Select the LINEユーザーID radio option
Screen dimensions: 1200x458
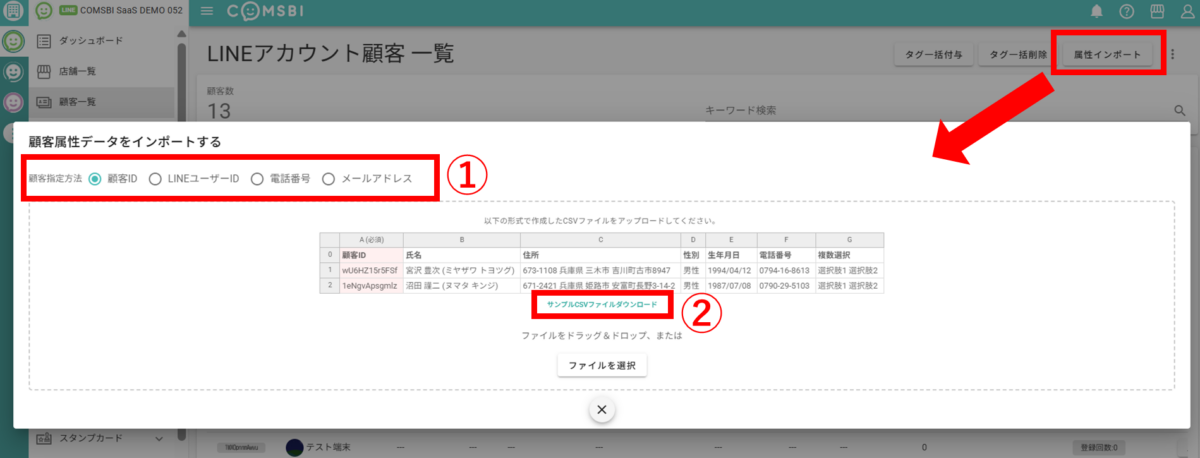(x=155, y=179)
